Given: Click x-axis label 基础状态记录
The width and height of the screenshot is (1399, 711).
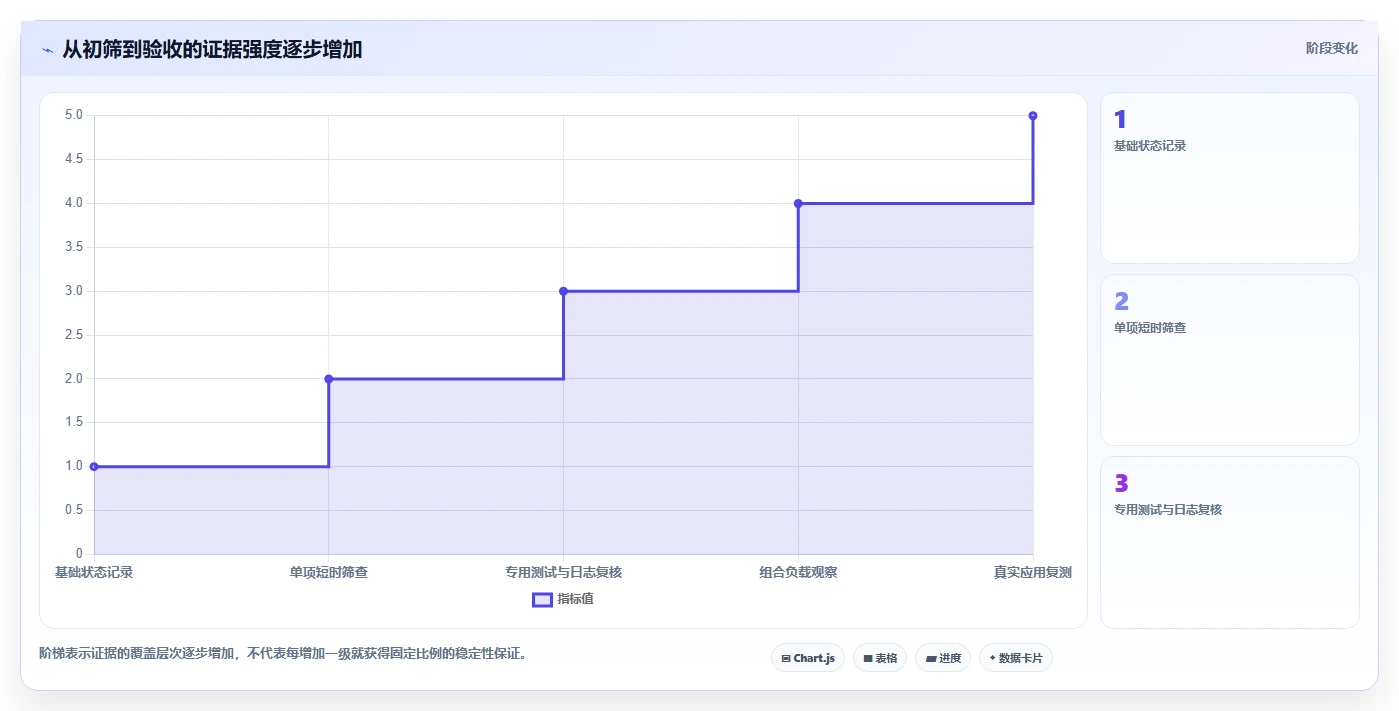Looking at the screenshot, I should [94, 573].
